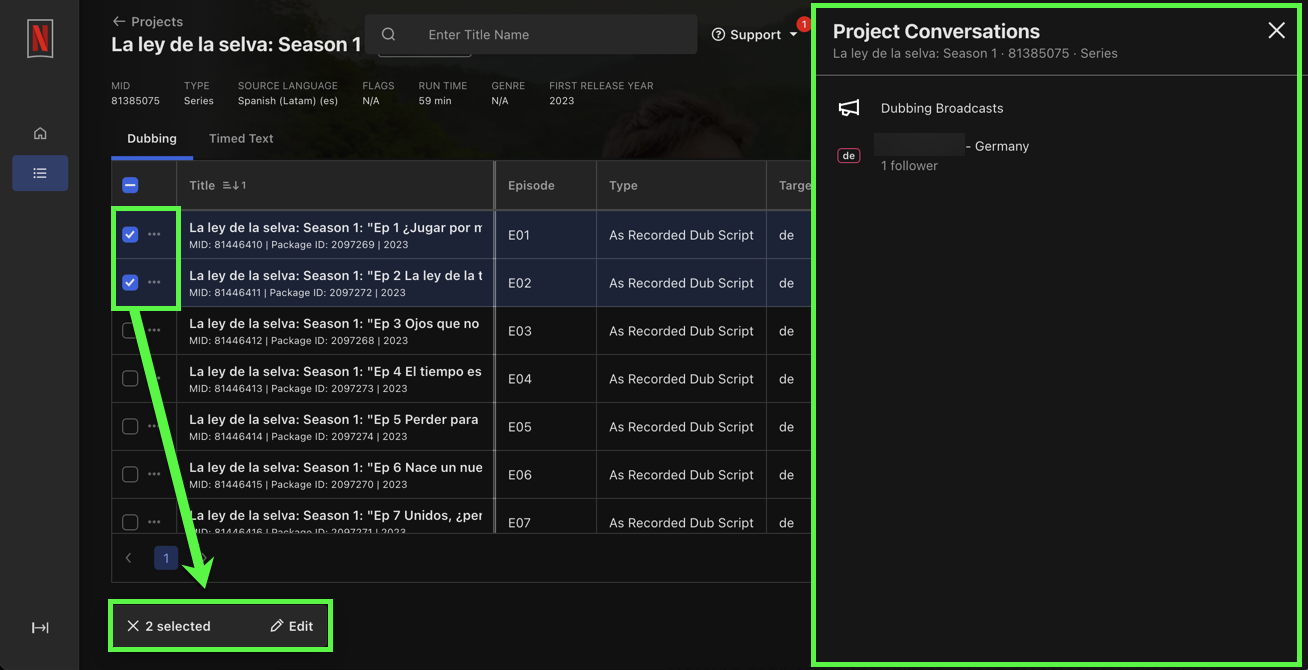Check the Ep 4 row checkbox
The height and width of the screenshot is (670, 1308).
point(130,379)
